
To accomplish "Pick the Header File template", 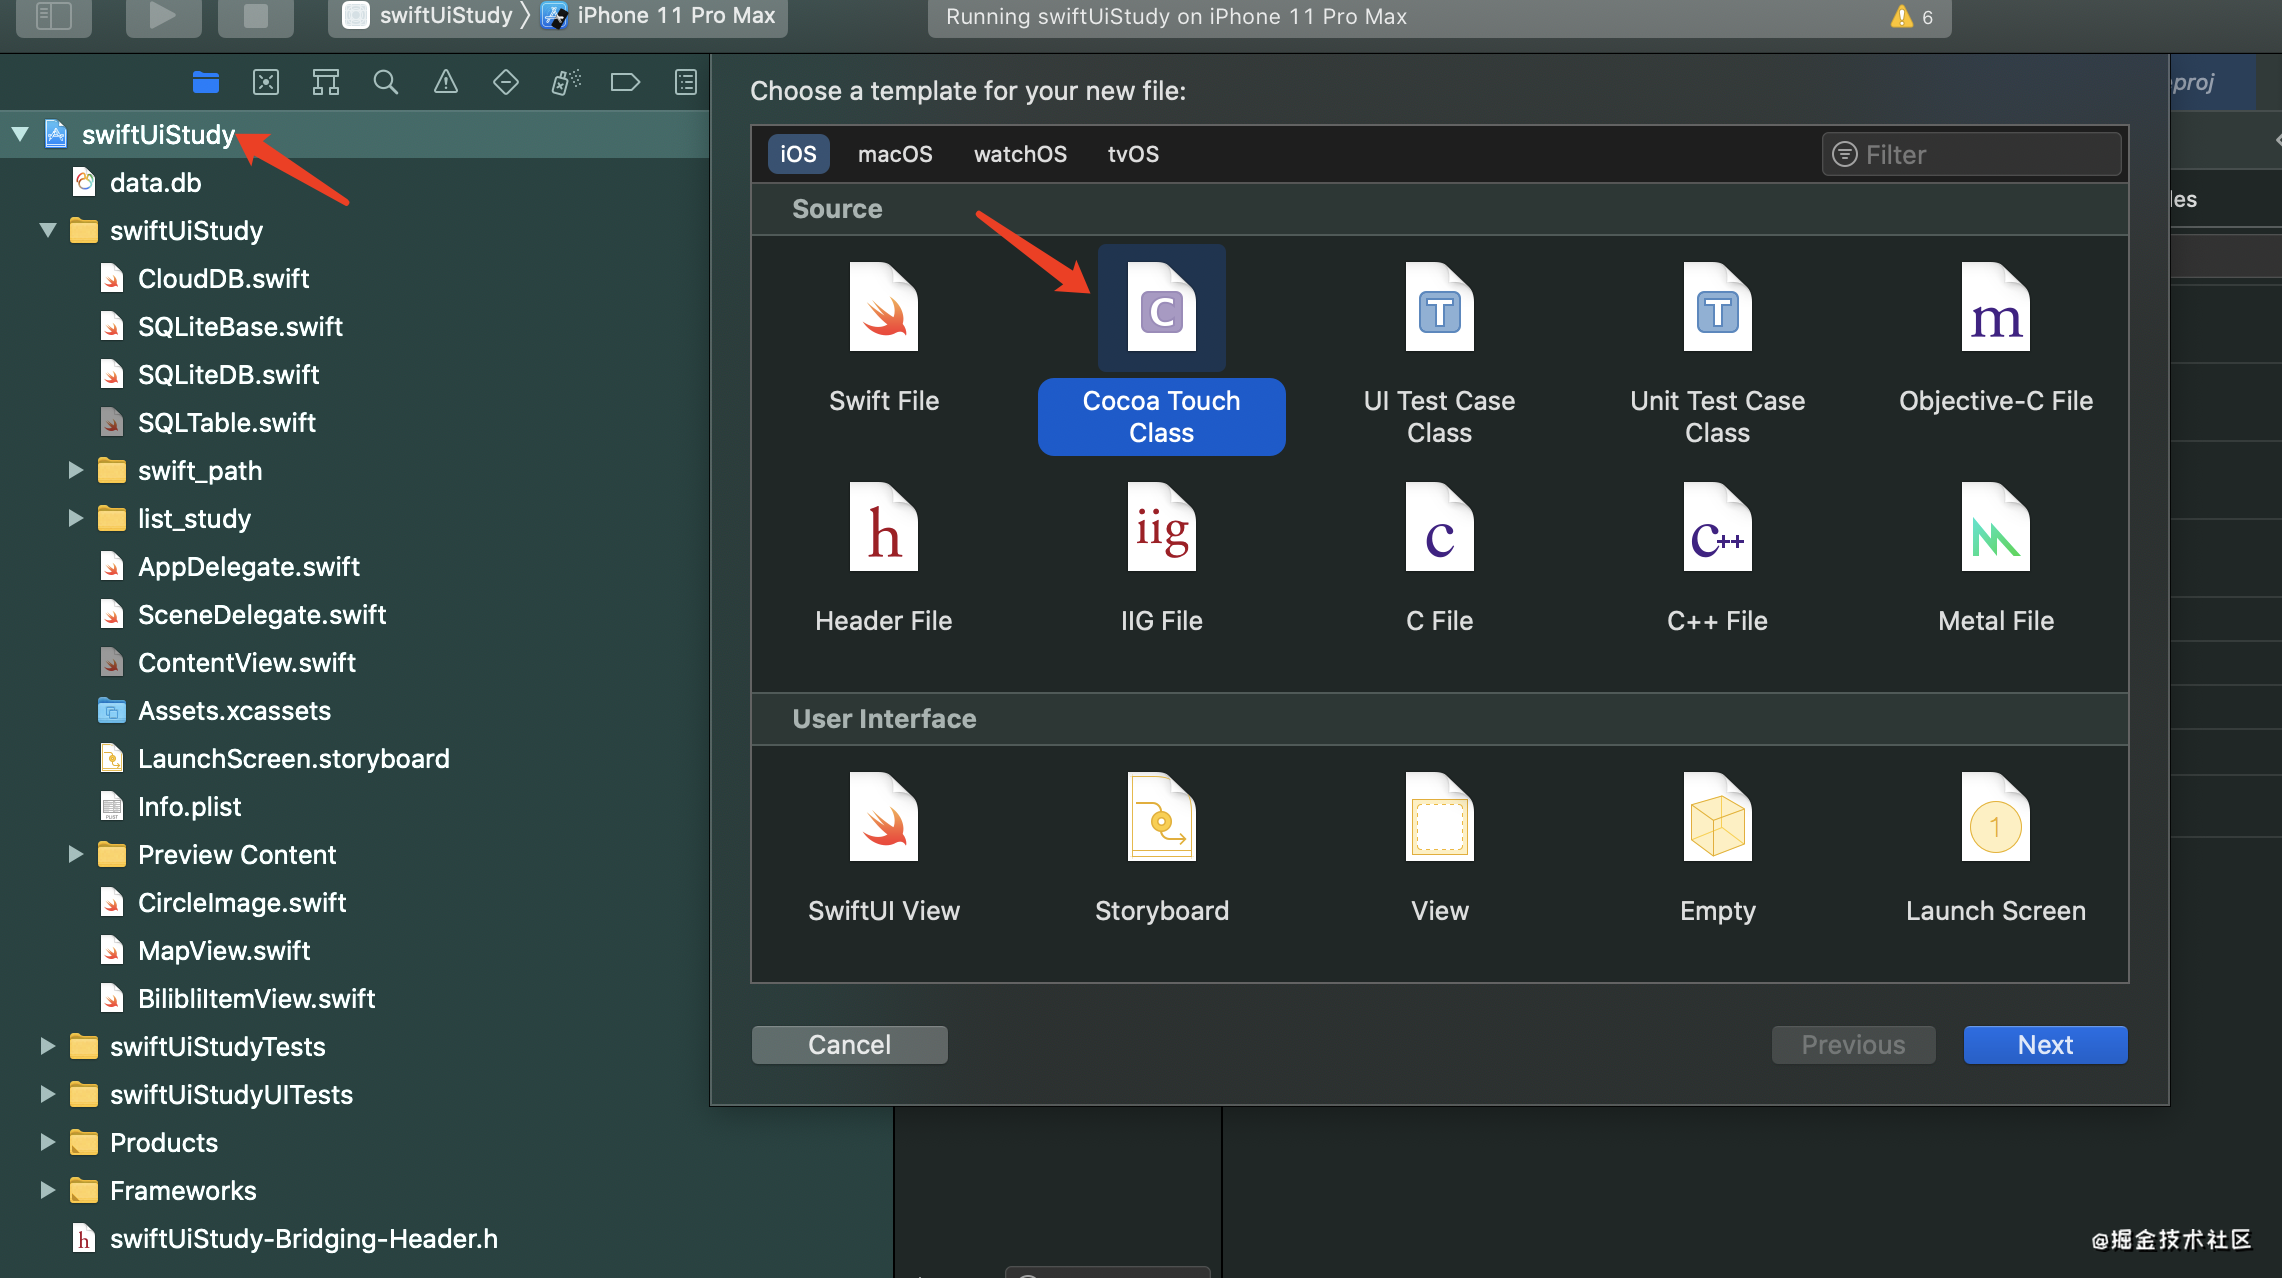I will point(883,560).
